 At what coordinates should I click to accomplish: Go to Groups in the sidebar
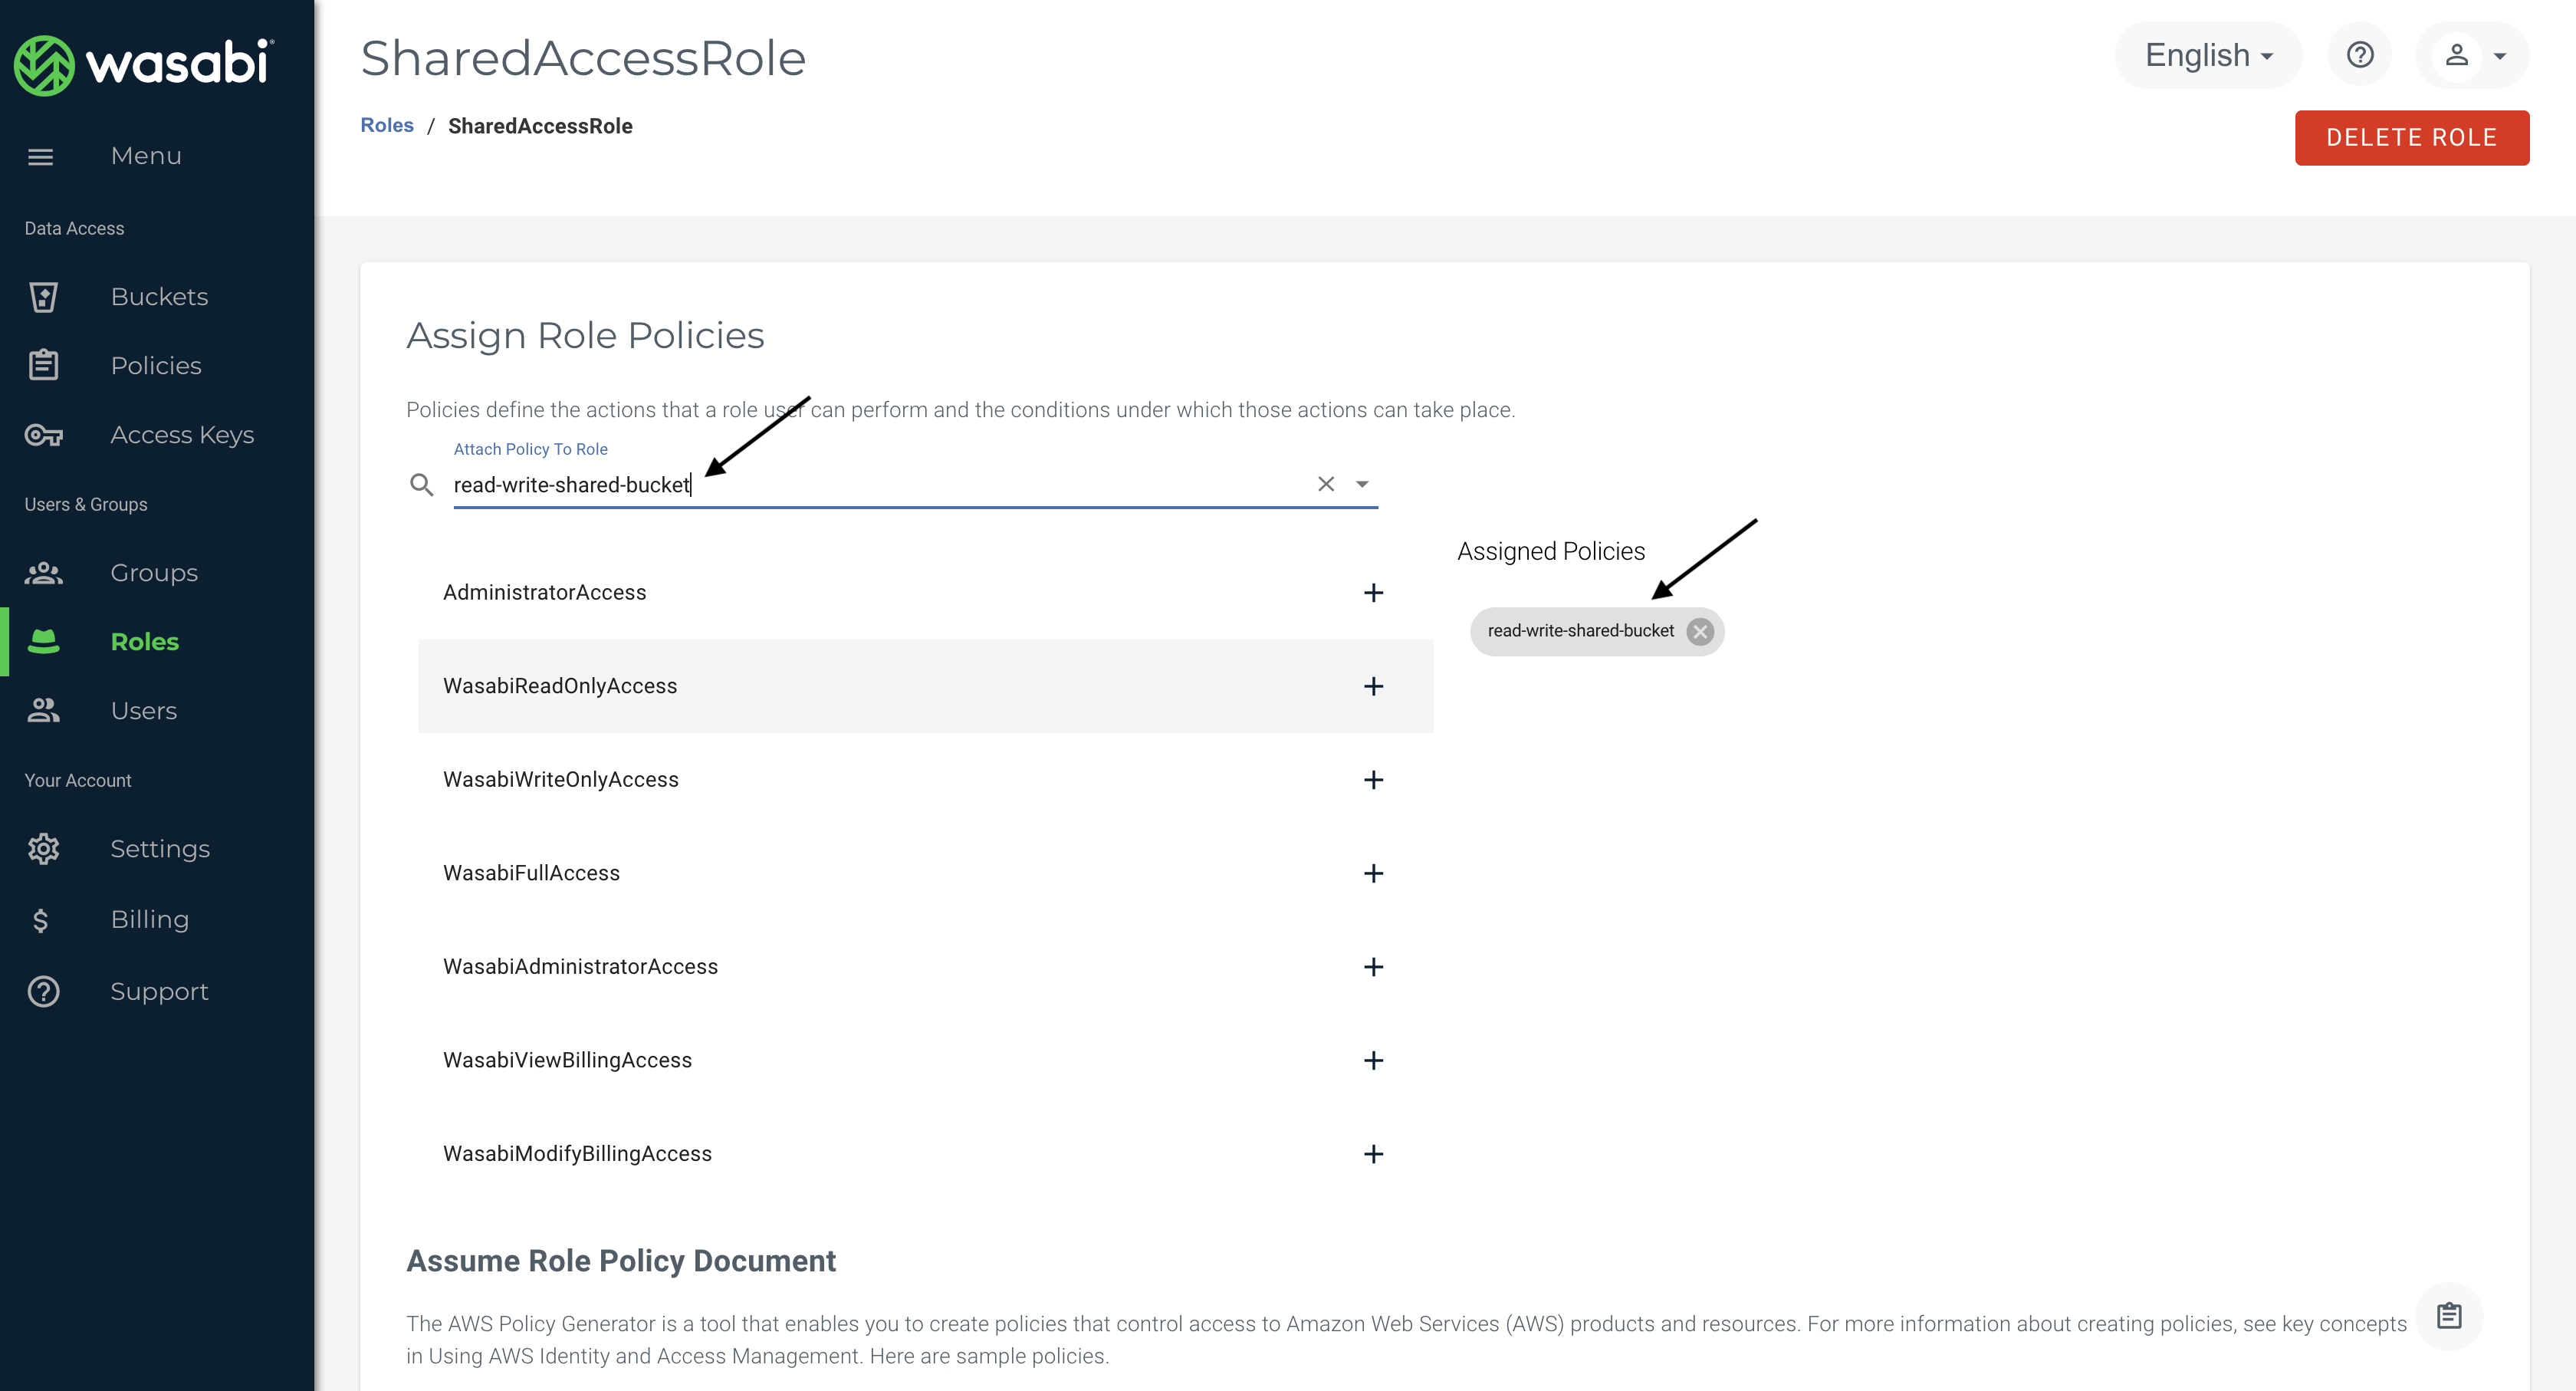pos(154,573)
